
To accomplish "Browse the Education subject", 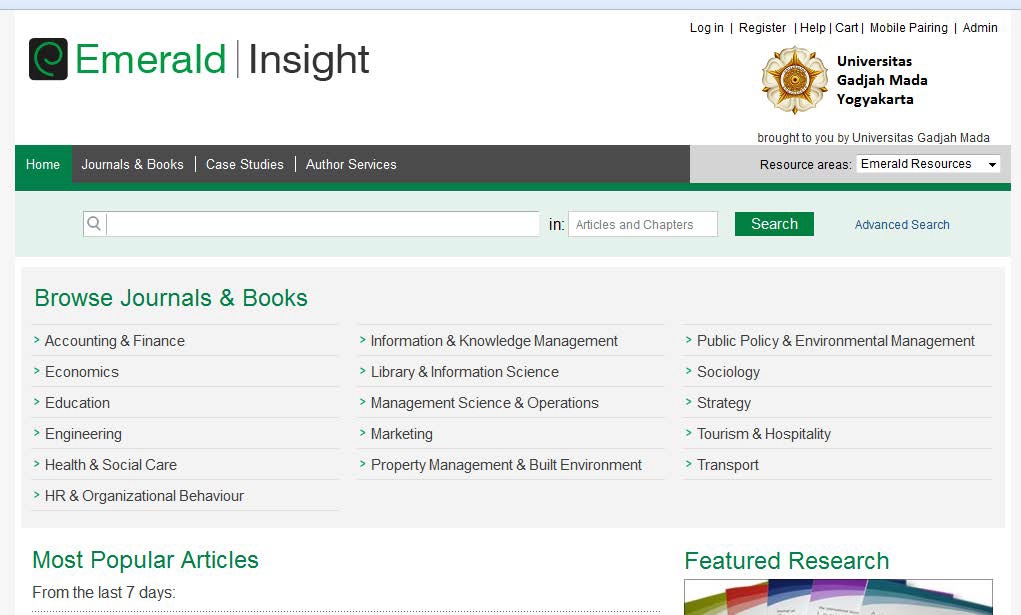I will pos(77,403).
